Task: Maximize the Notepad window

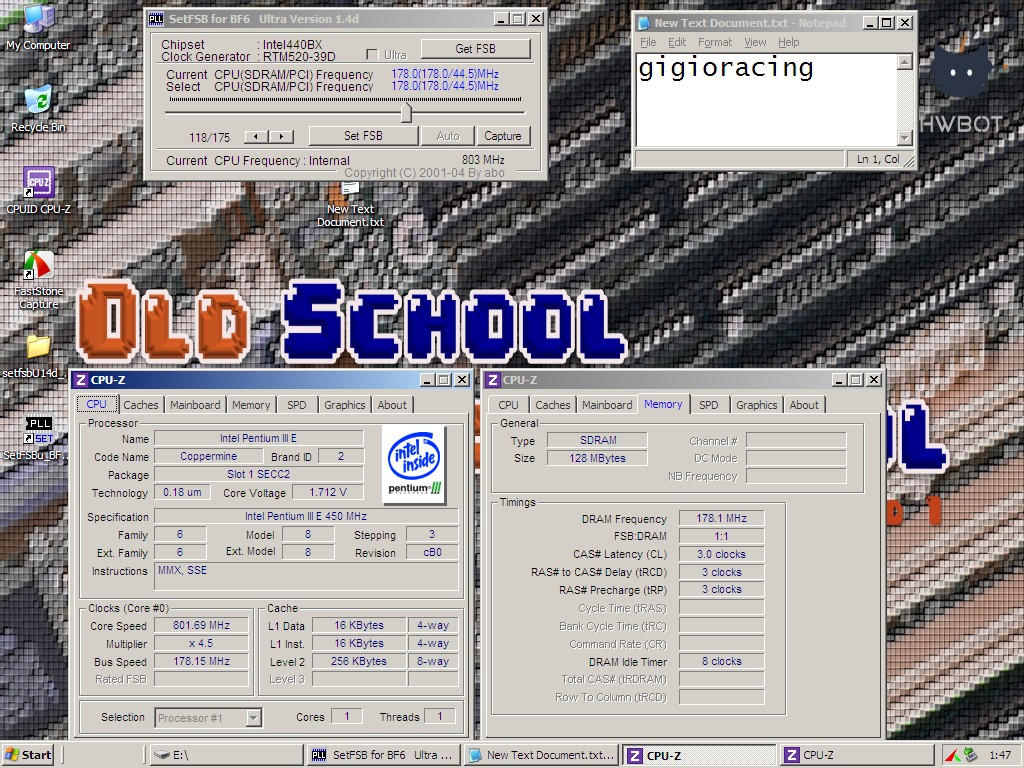Action: click(886, 23)
